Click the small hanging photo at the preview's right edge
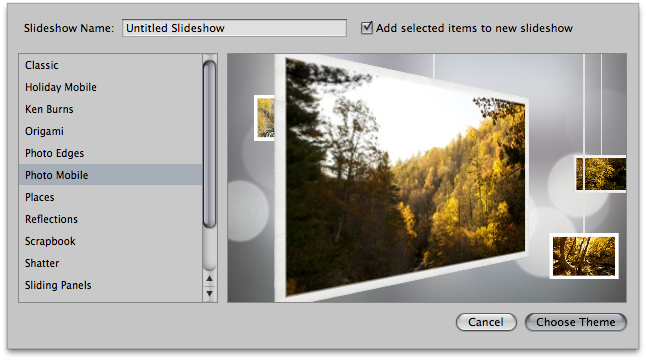The height and width of the screenshot is (360, 646). click(x=600, y=174)
